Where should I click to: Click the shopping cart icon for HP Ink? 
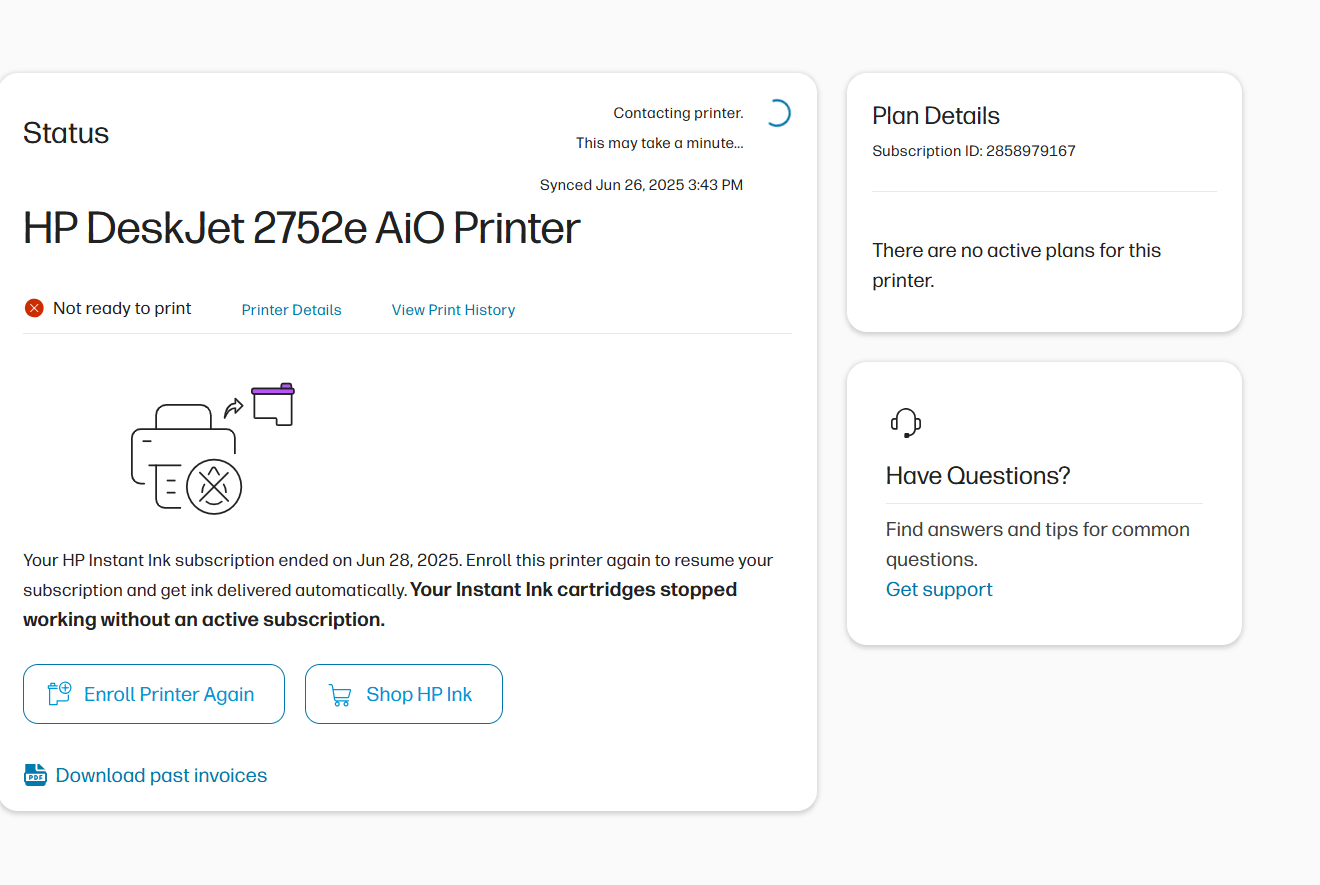pos(340,695)
